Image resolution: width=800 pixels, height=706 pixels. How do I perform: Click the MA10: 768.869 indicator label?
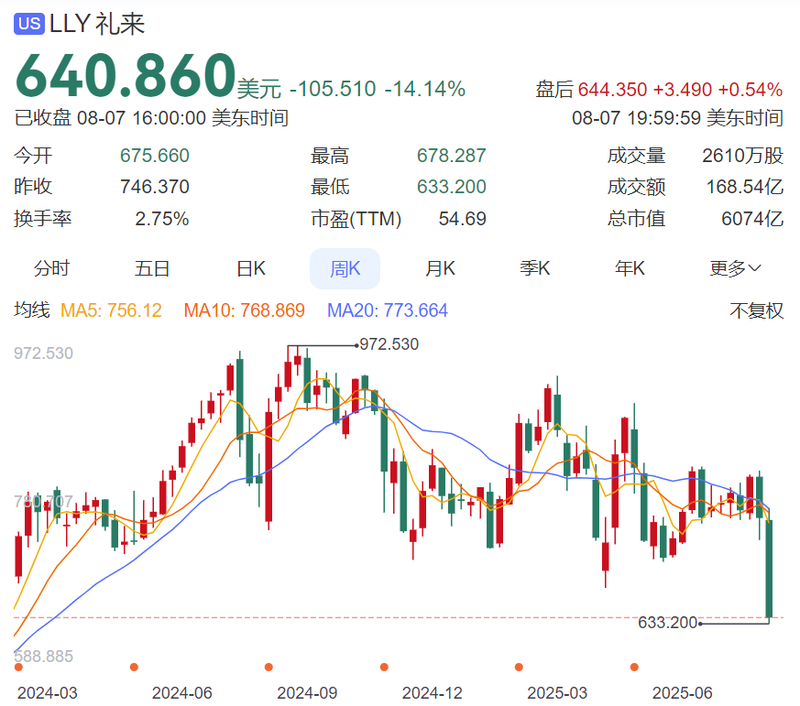(244, 310)
